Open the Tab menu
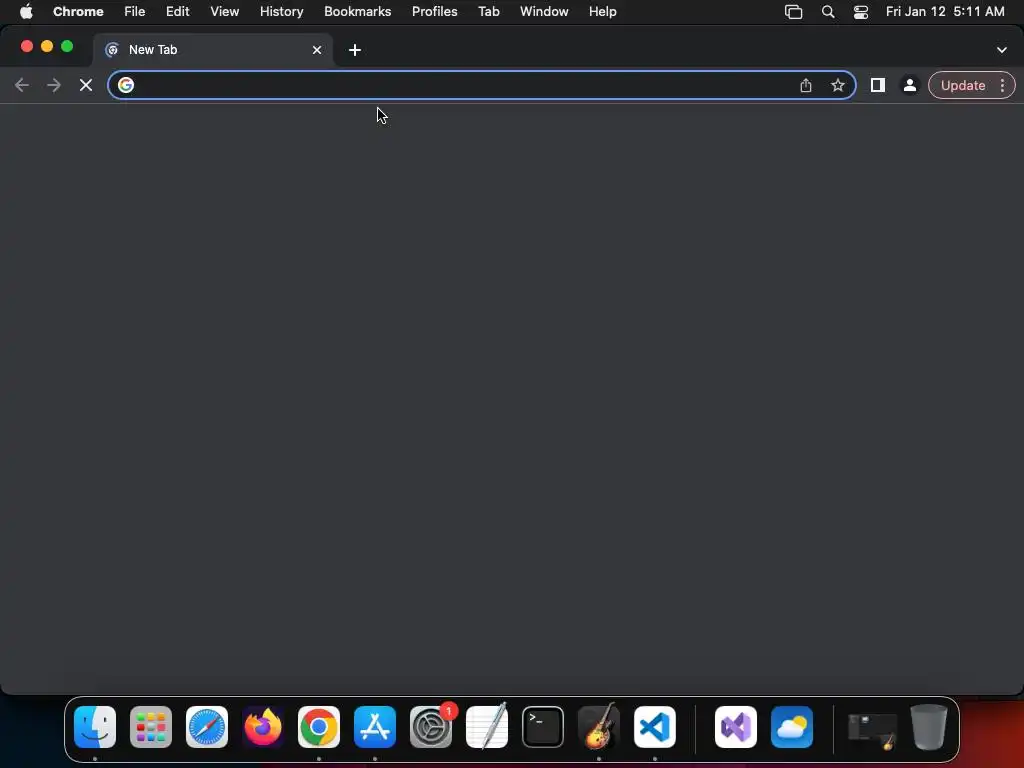Viewport: 1024px width, 768px height. point(488,12)
